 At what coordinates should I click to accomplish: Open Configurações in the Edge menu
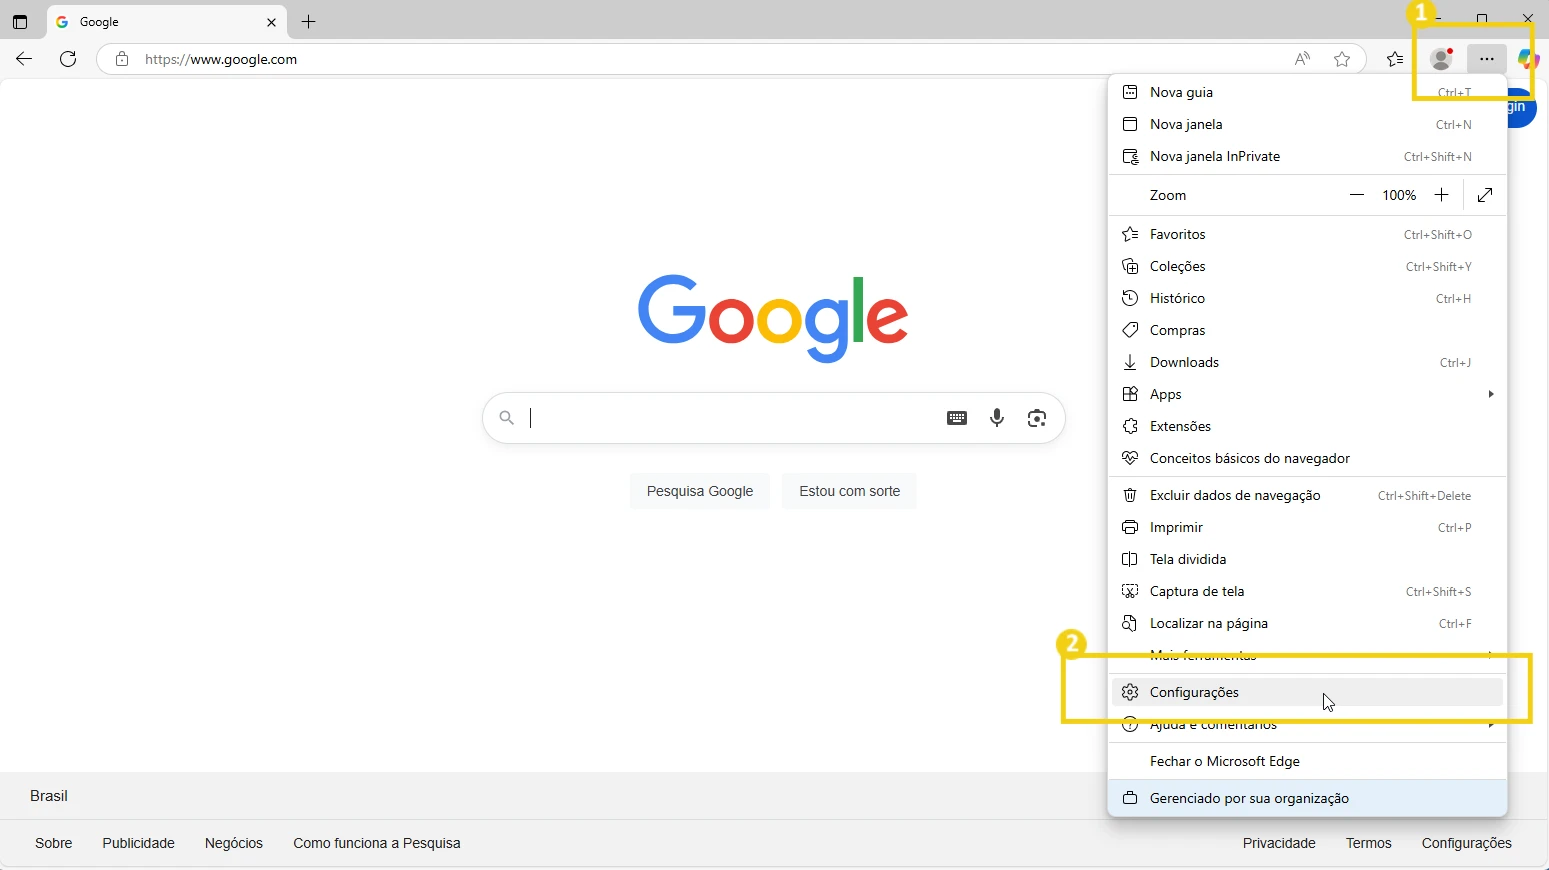point(1308,692)
